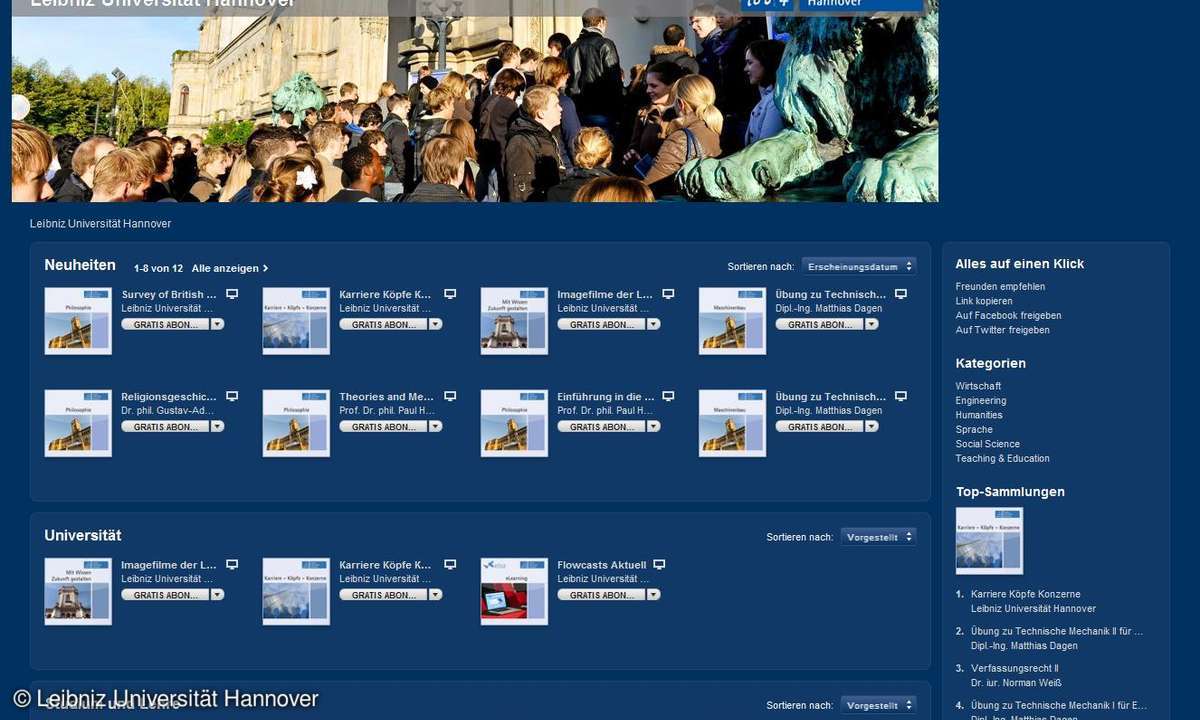Open top collection Verfassungsrecht II
1200x720 pixels.
1015,668
